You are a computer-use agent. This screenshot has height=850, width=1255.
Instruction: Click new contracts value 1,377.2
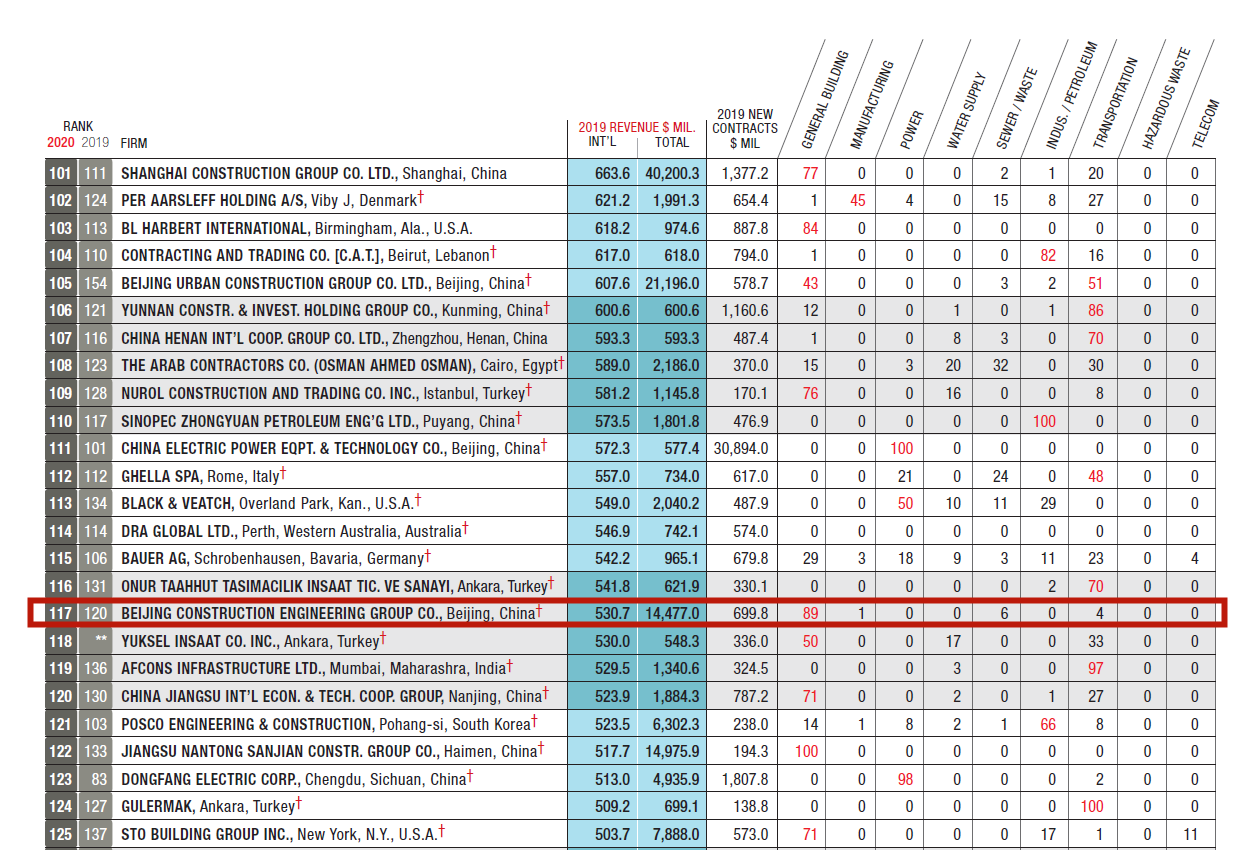click(745, 173)
